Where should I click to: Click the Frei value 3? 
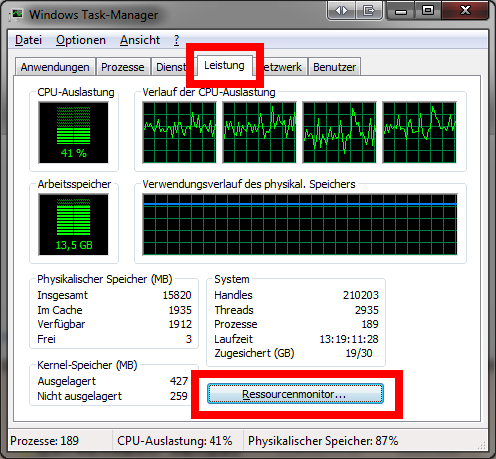point(189,339)
